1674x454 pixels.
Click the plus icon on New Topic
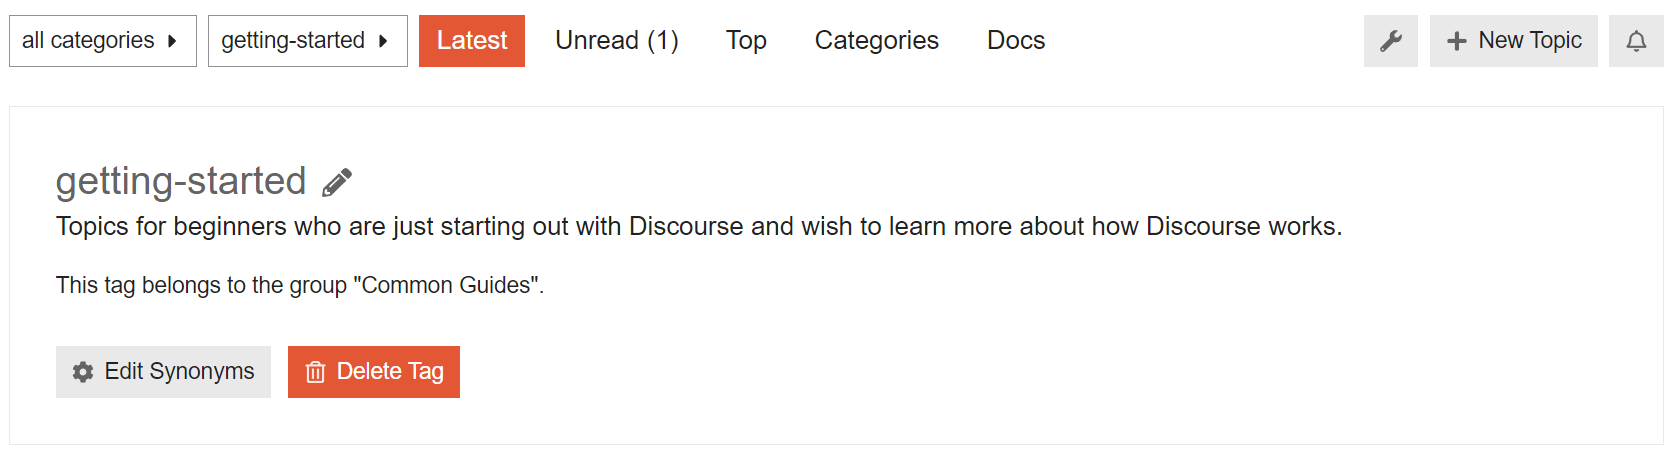[1456, 41]
